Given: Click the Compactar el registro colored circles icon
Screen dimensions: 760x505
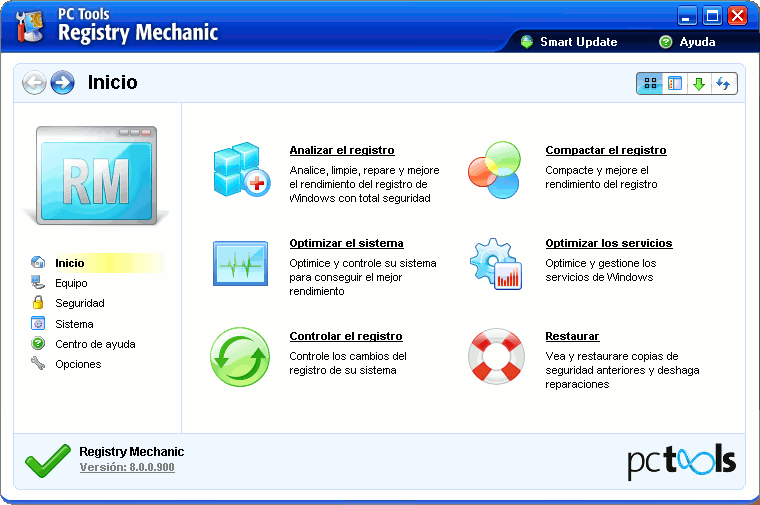Looking at the screenshot, I should click(494, 170).
